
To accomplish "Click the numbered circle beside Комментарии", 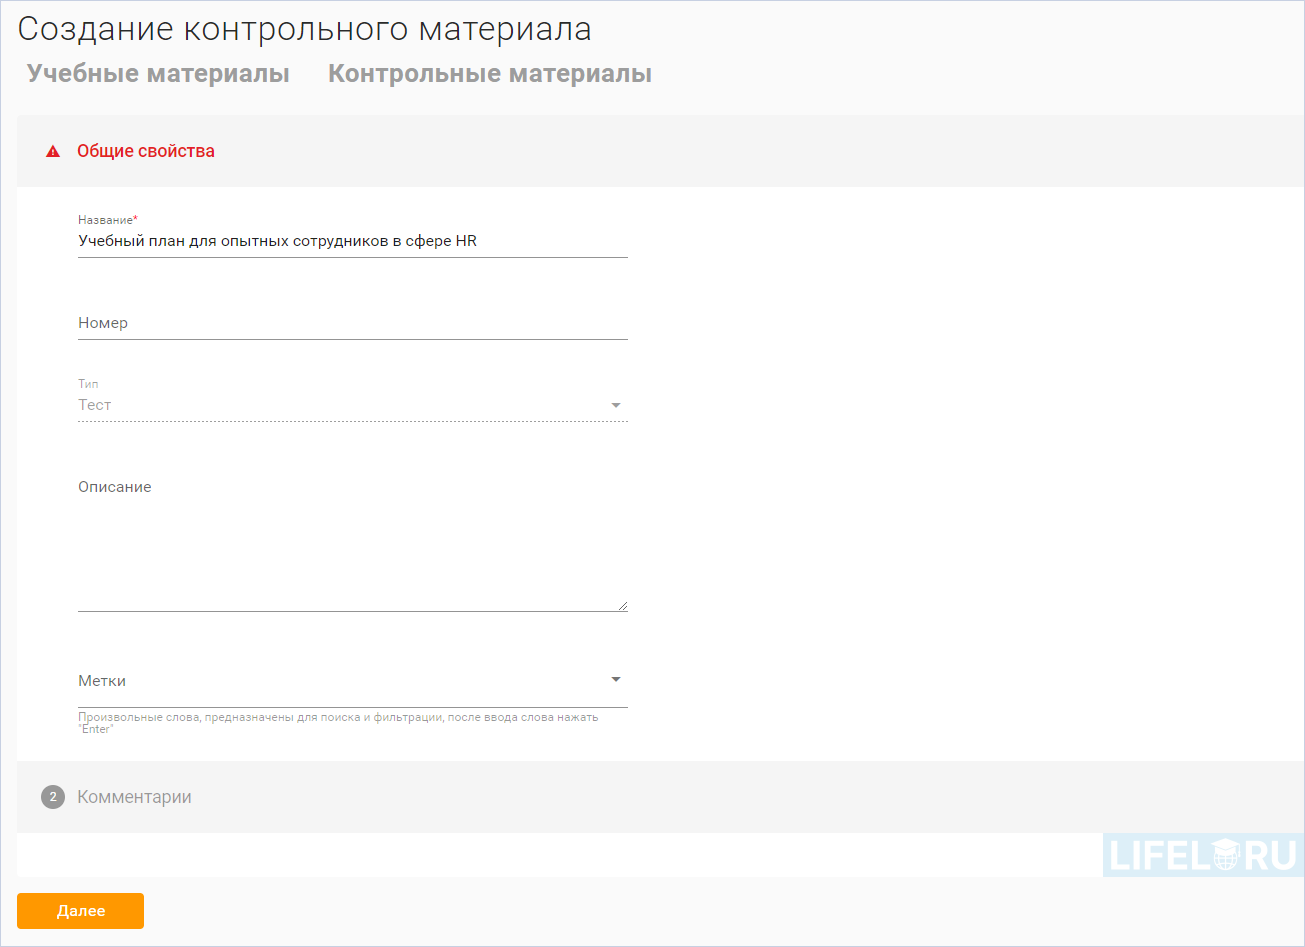I will (x=52, y=797).
